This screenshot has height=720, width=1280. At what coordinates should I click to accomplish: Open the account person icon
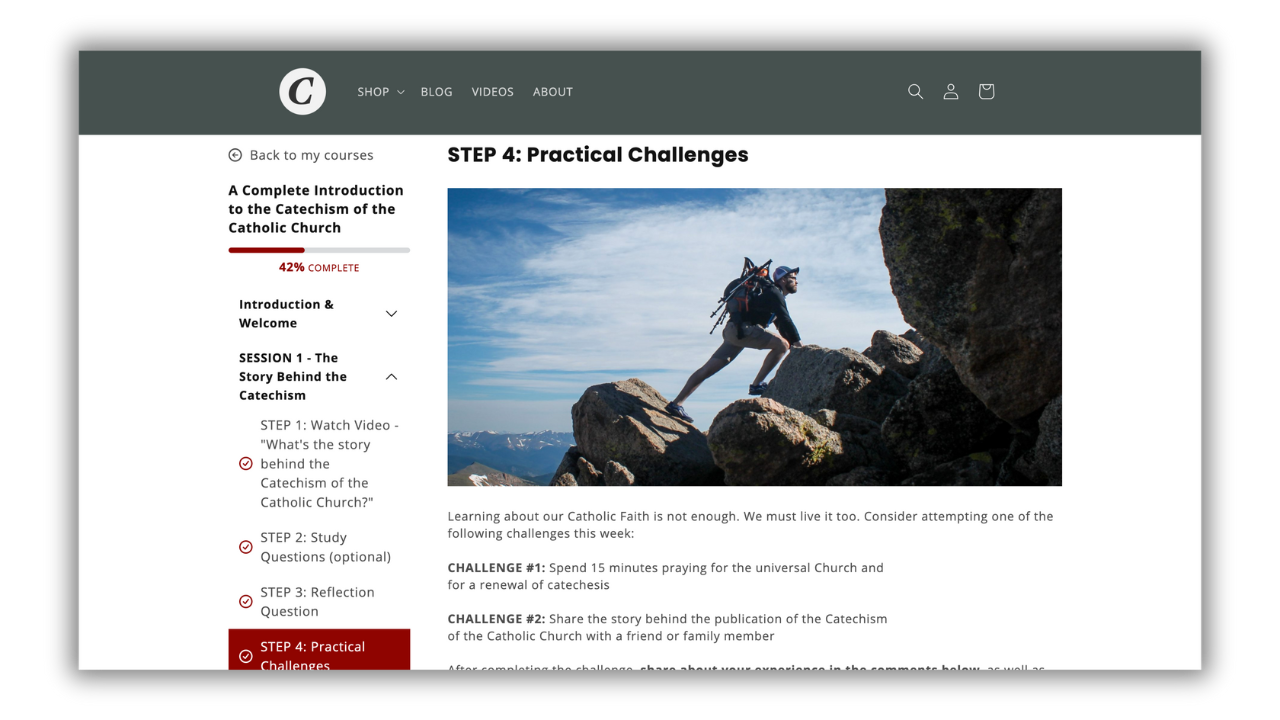click(x=951, y=91)
